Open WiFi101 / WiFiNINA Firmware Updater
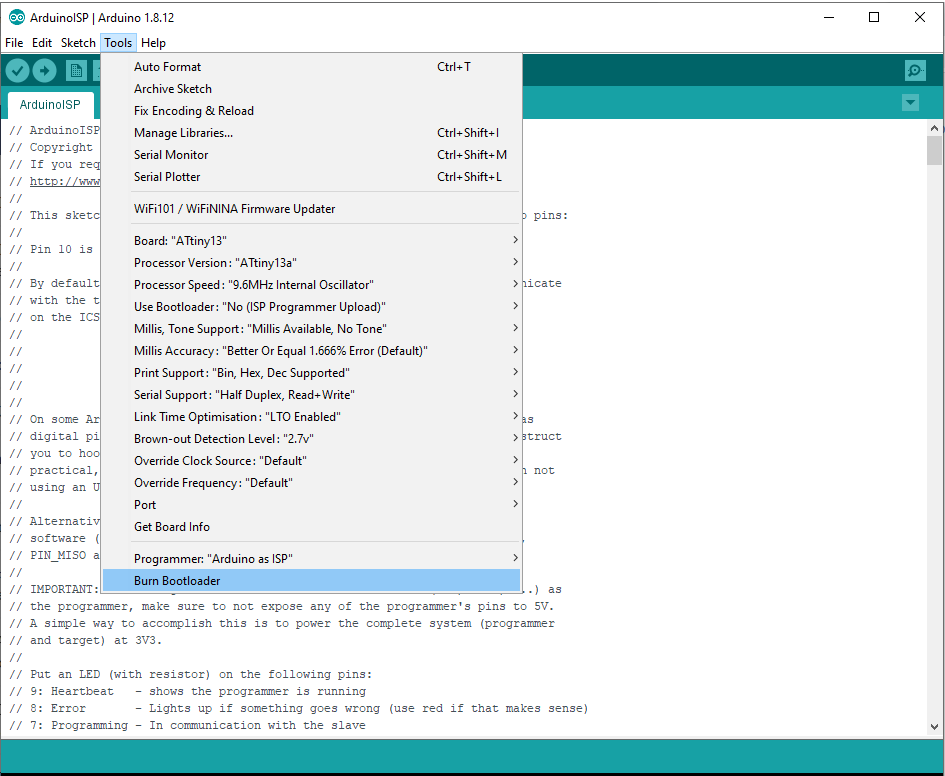The image size is (945, 776). [311, 208]
